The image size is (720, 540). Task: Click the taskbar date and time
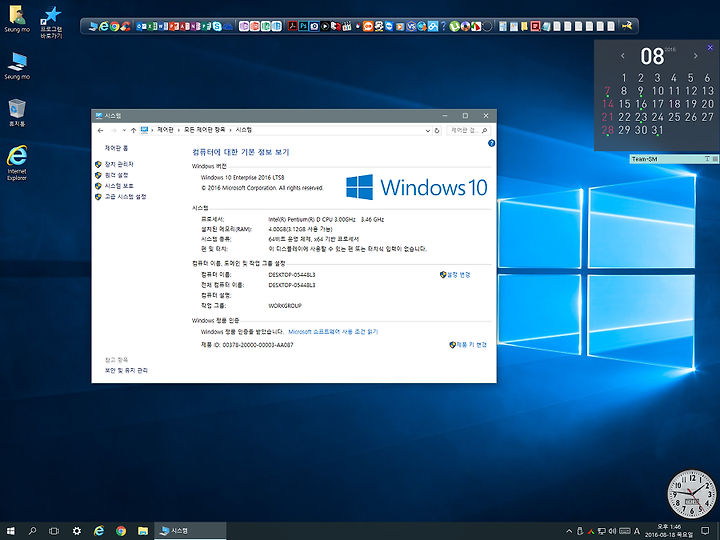tap(669, 531)
